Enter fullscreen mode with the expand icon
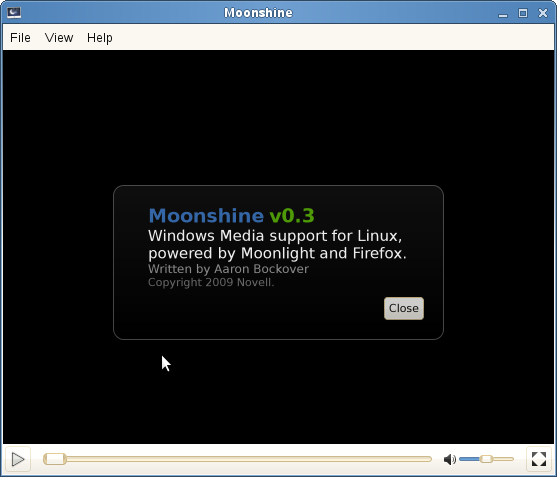This screenshot has width=557, height=477. point(539,459)
